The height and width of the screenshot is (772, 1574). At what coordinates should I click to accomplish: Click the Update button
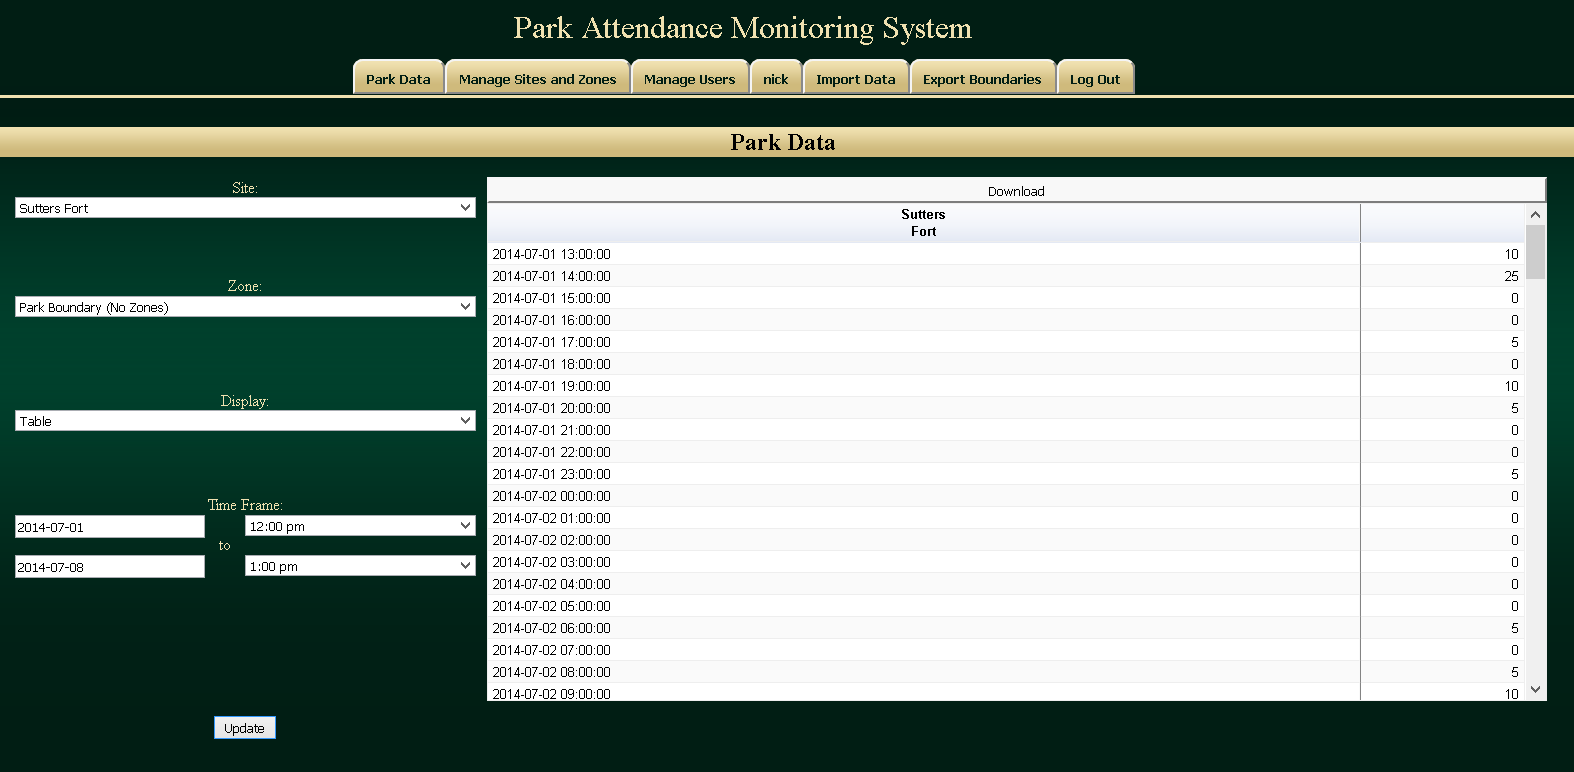point(244,728)
